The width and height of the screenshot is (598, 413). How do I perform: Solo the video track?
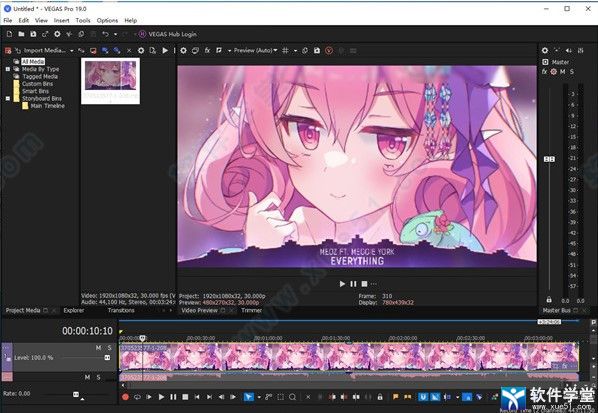tap(109, 348)
